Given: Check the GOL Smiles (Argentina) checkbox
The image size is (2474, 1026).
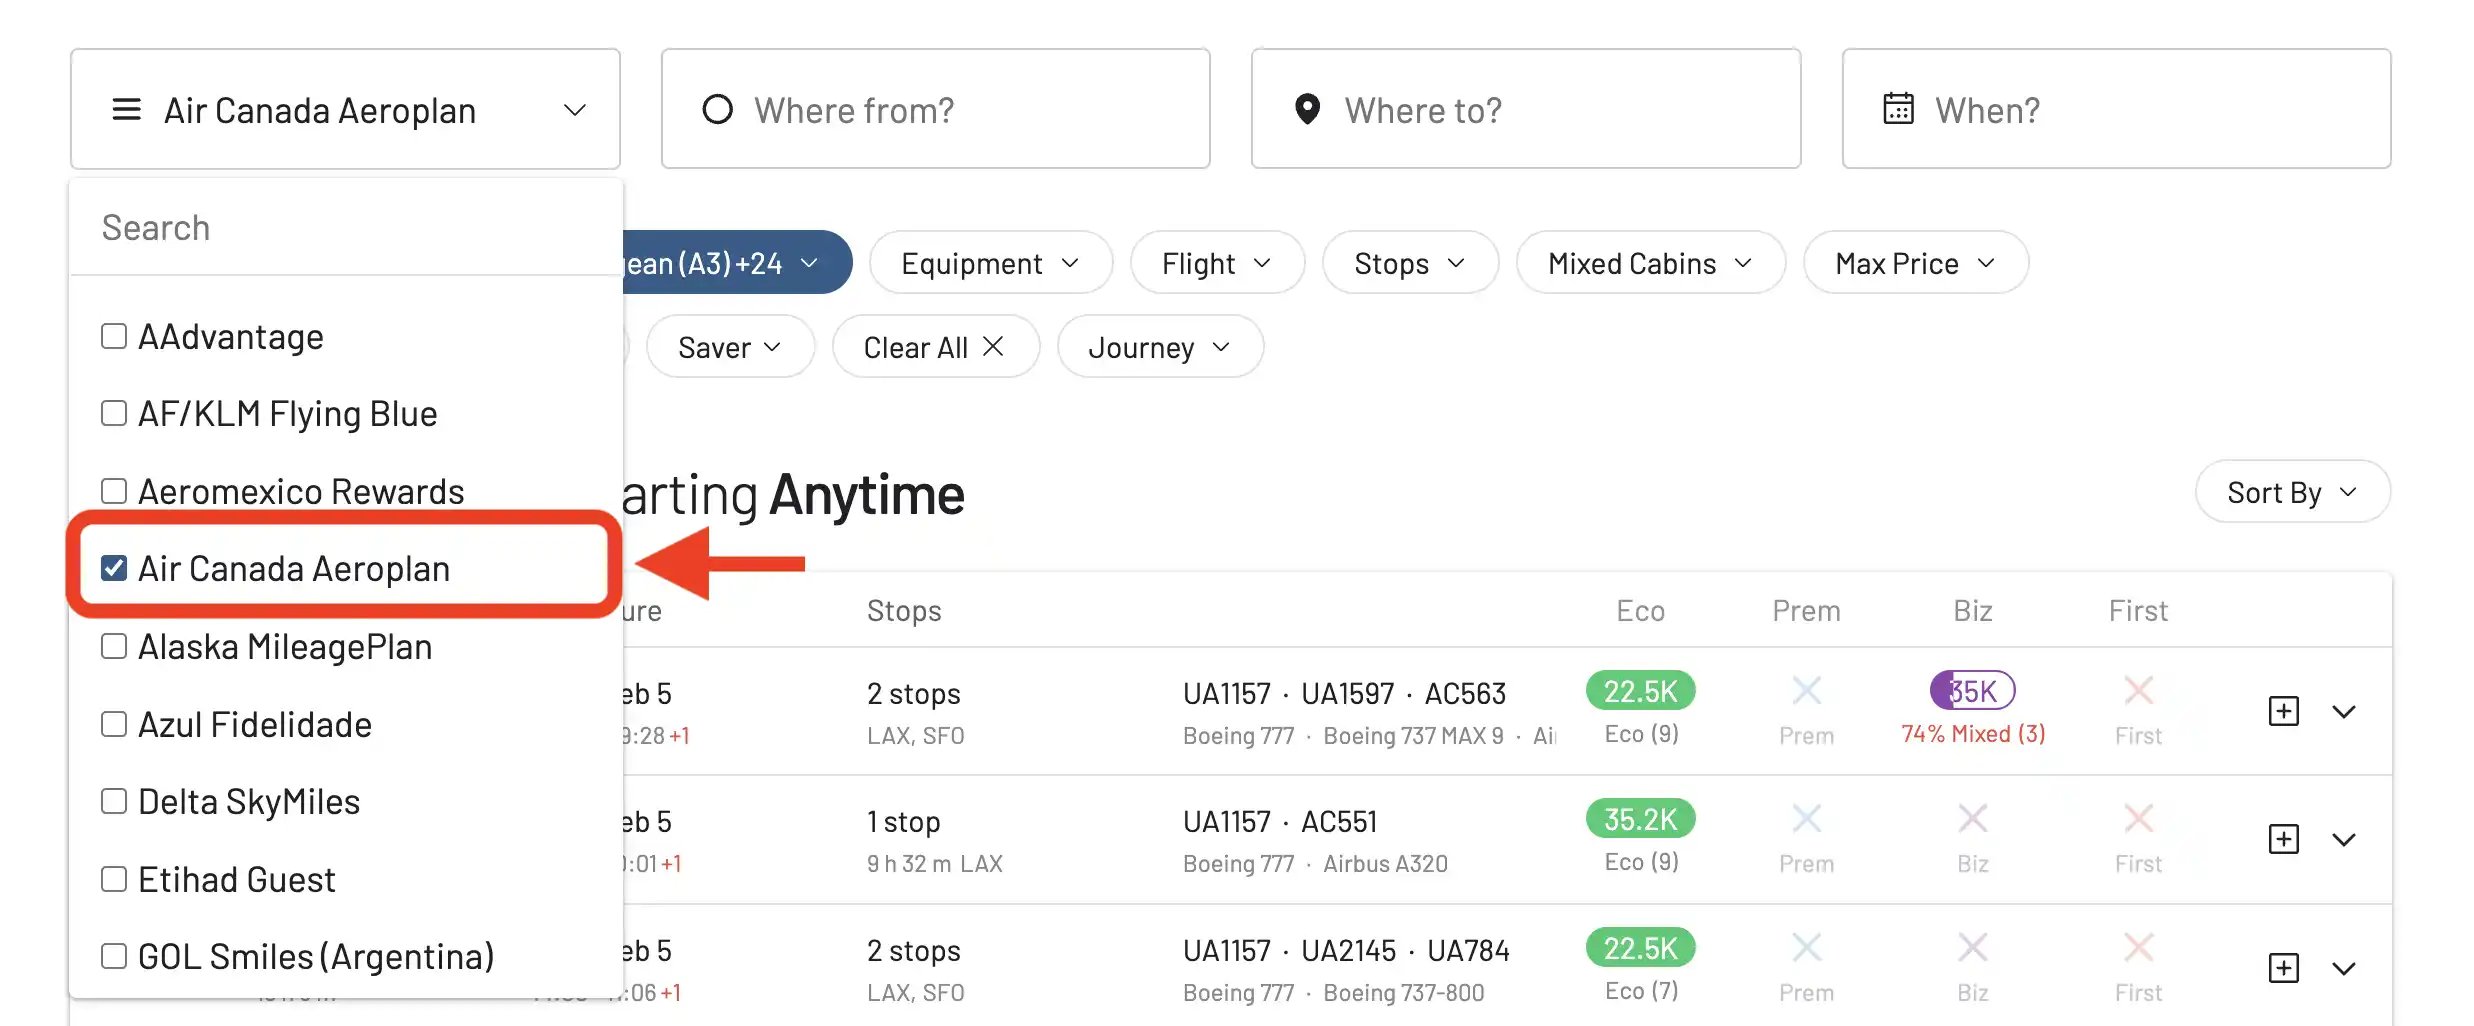Looking at the screenshot, I should 114,956.
